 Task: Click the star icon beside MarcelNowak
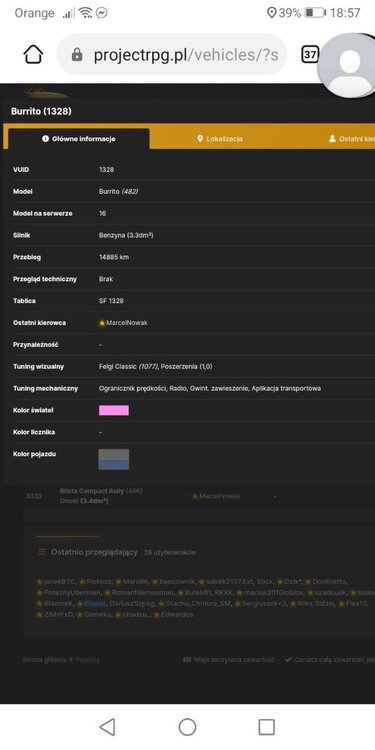pyautogui.click(x=102, y=323)
